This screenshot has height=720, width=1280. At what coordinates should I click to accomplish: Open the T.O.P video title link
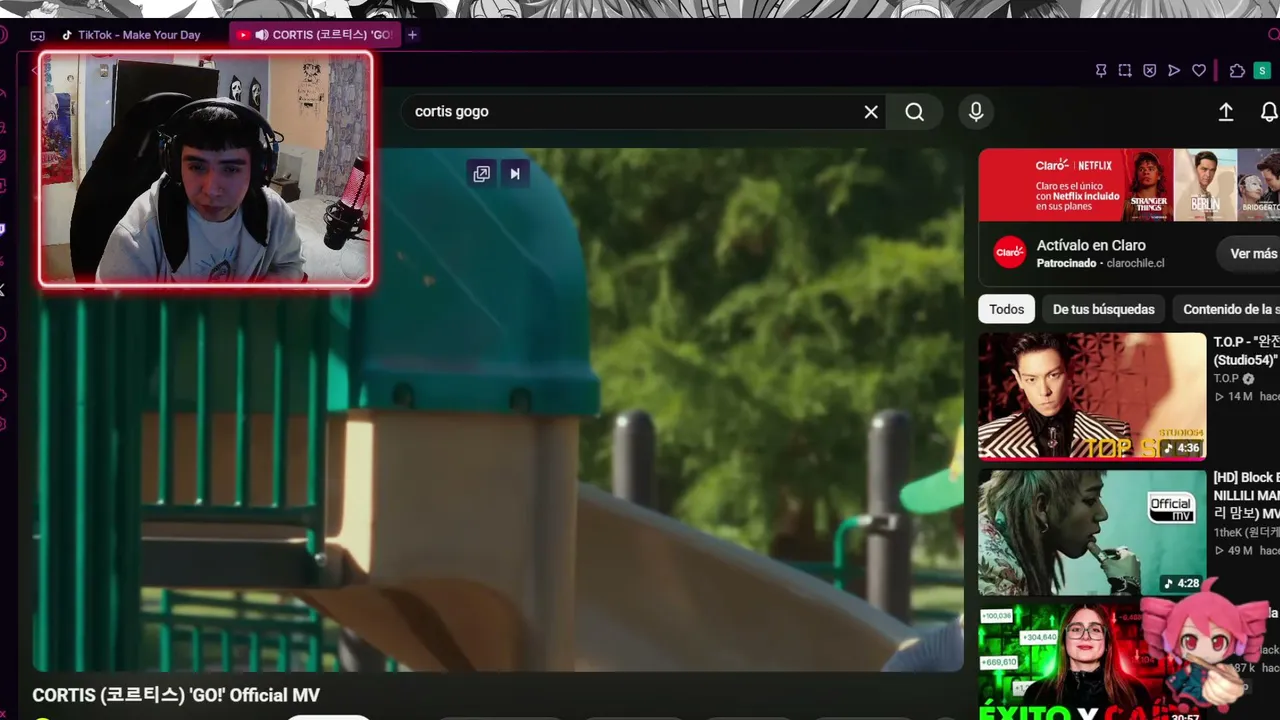(1247, 351)
